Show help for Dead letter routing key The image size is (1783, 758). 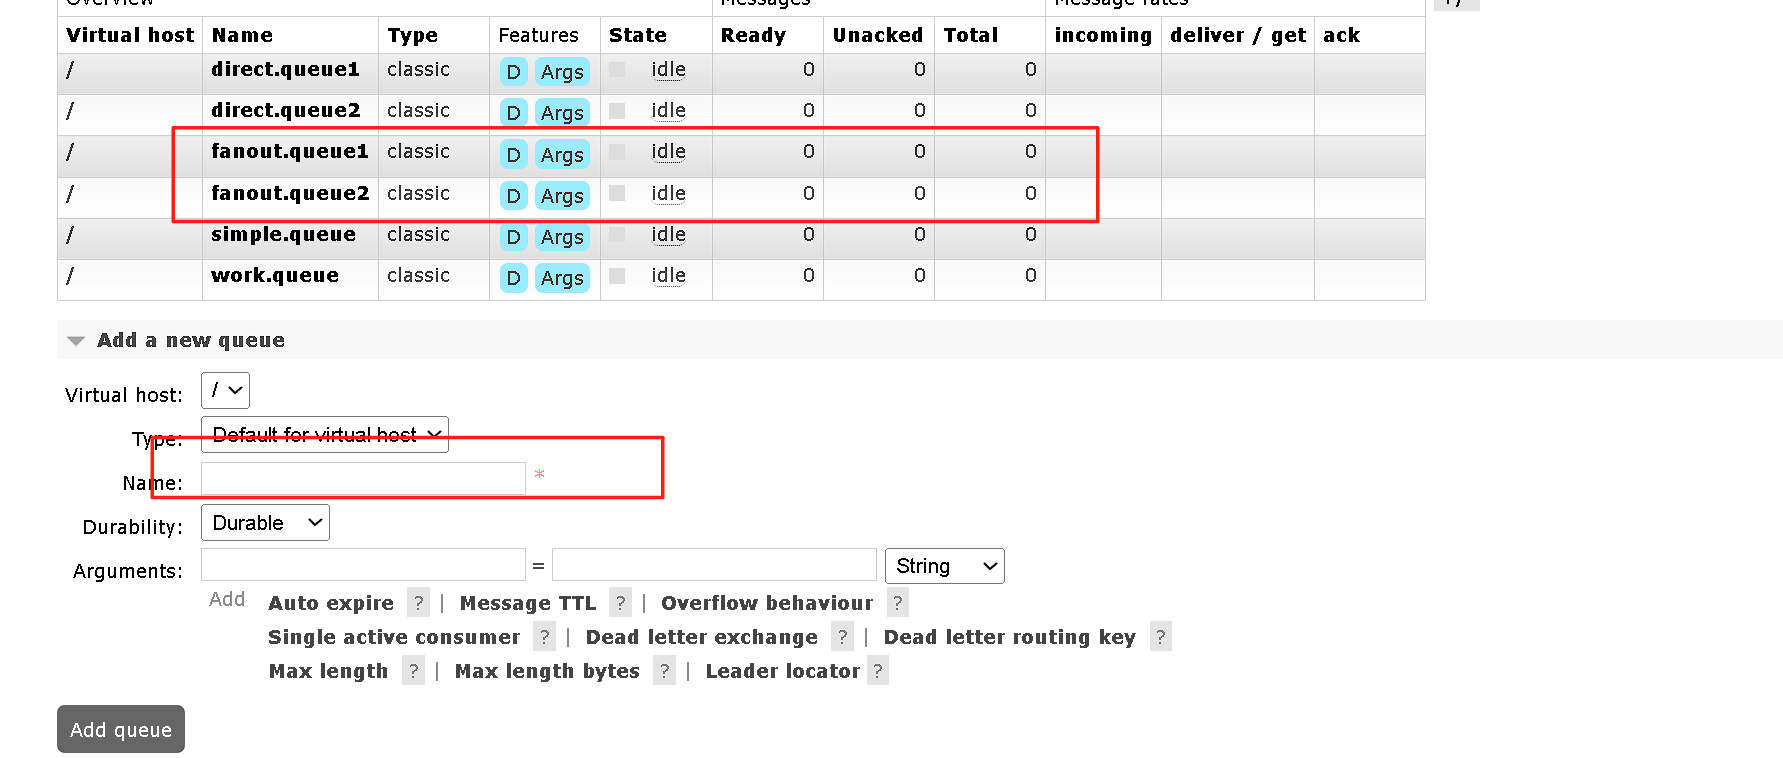click(x=1161, y=637)
